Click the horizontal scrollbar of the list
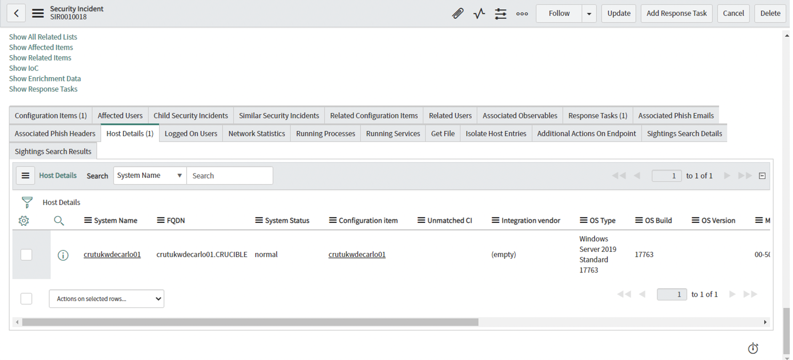The width and height of the screenshot is (793, 360). (250, 322)
